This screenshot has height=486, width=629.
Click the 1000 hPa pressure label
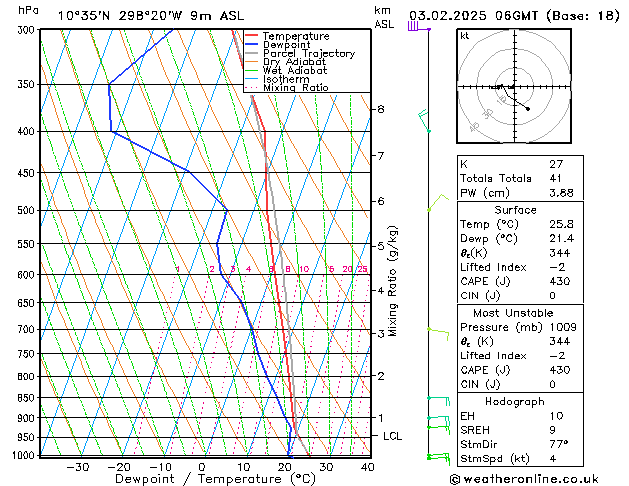tap(24, 455)
